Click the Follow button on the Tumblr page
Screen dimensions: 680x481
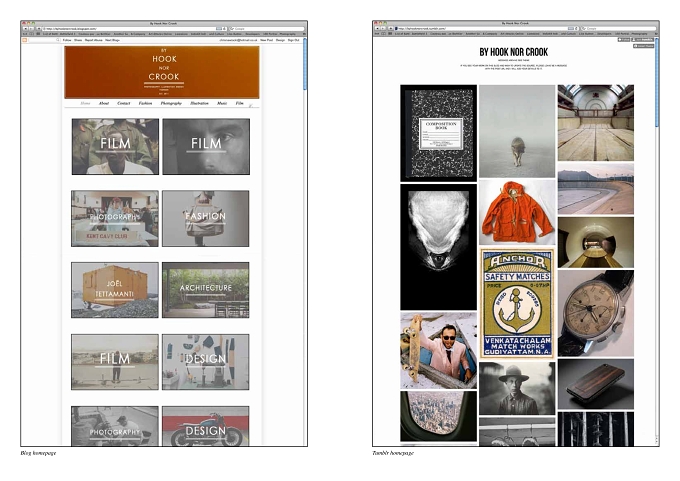click(x=624, y=39)
